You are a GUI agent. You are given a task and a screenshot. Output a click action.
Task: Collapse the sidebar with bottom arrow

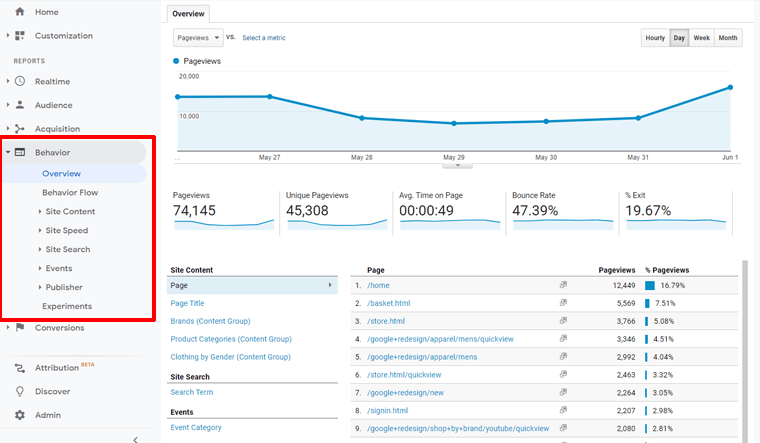[135, 438]
